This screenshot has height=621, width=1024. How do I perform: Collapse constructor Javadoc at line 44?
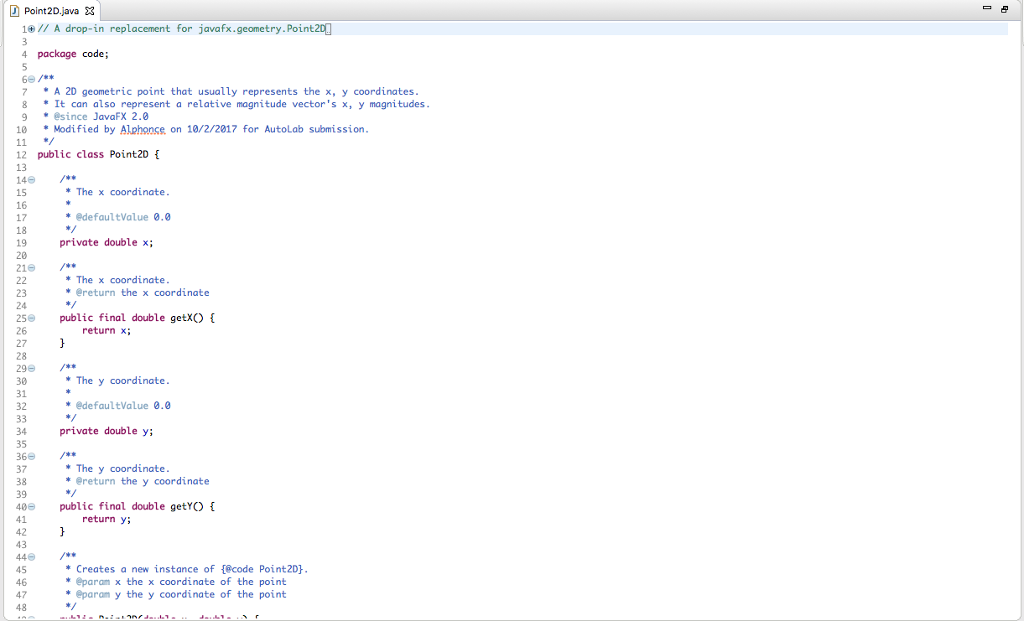click(x=31, y=557)
